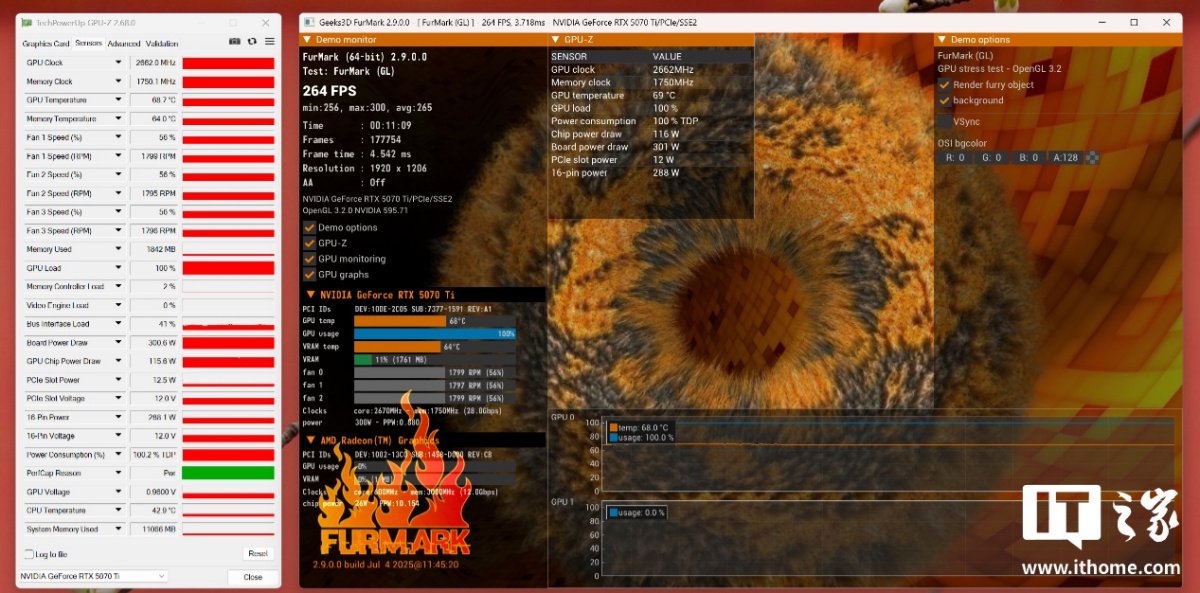Click OSI bgcolor checkered color preview
Screen dimensions: 1200x593
[1093, 157]
